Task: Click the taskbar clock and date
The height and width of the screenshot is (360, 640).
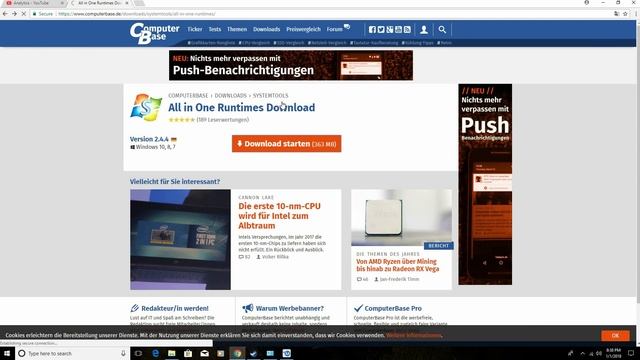Action: [613, 353]
